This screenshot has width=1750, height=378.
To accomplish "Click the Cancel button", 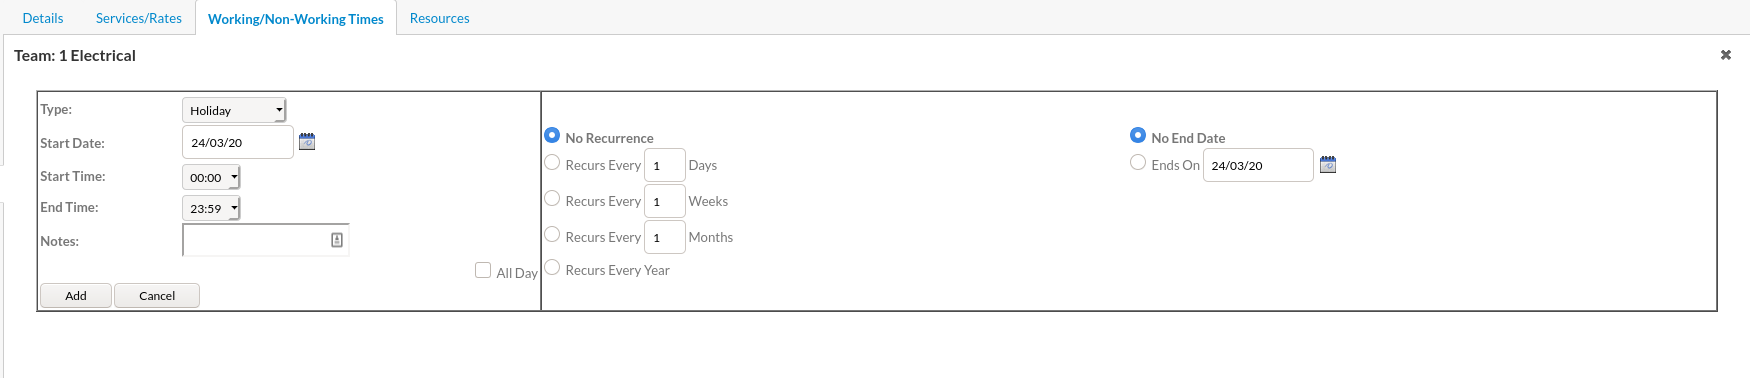I will click(157, 295).
